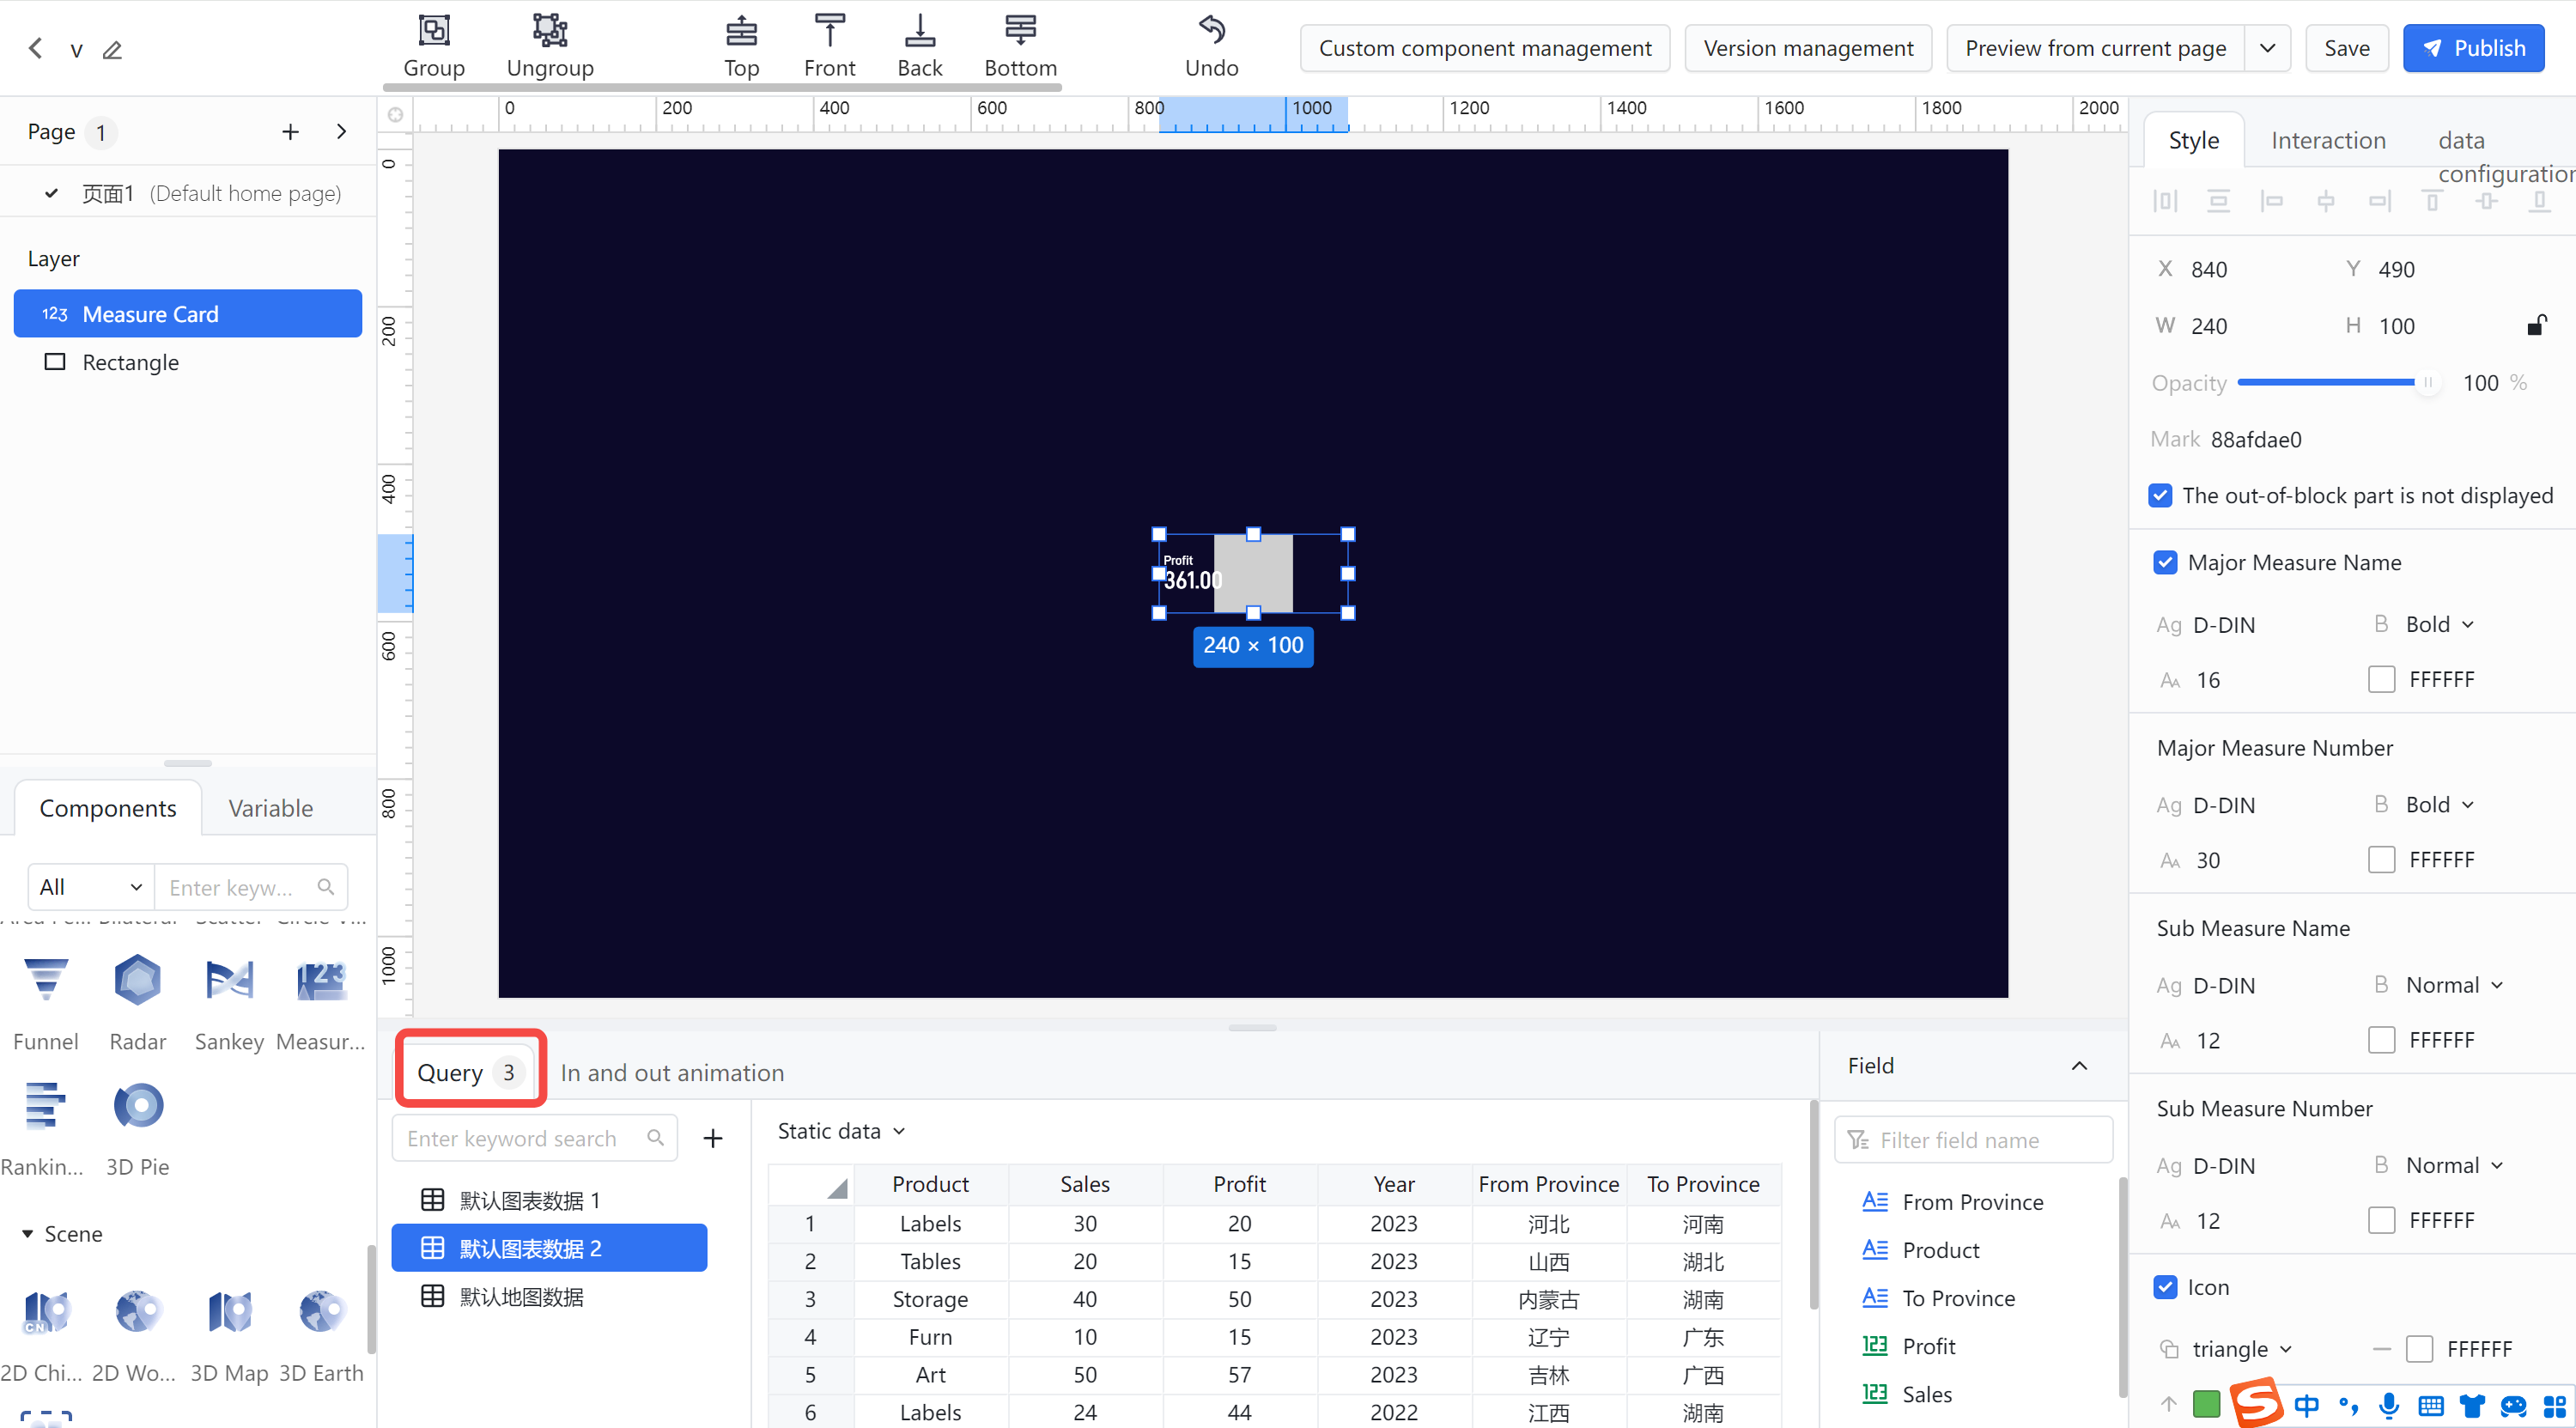Open Preview from current page dropdown arrow
Screen dimensions: 2576x1428
2267,48
